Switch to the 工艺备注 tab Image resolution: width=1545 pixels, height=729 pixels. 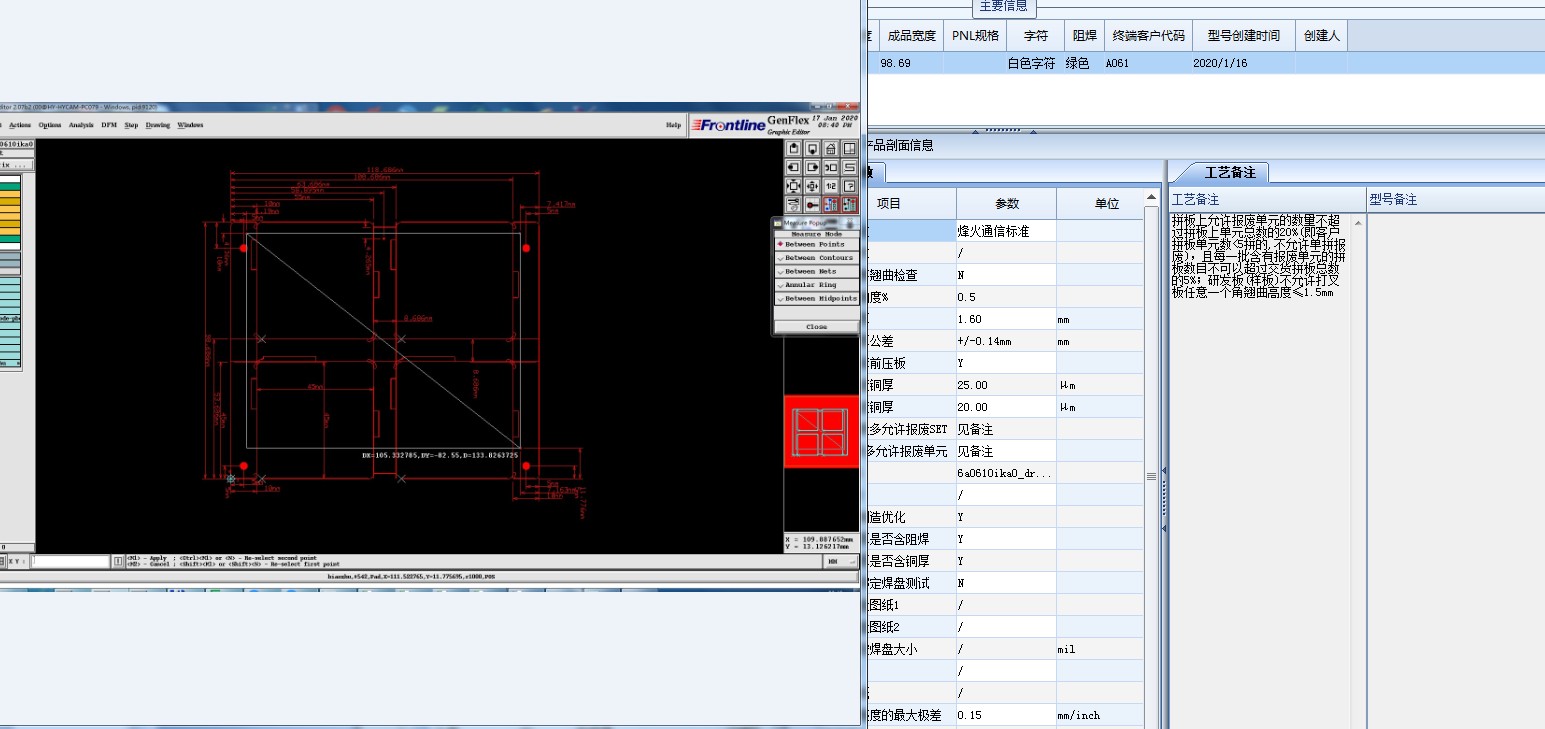pyautogui.click(x=1229, y=173)
